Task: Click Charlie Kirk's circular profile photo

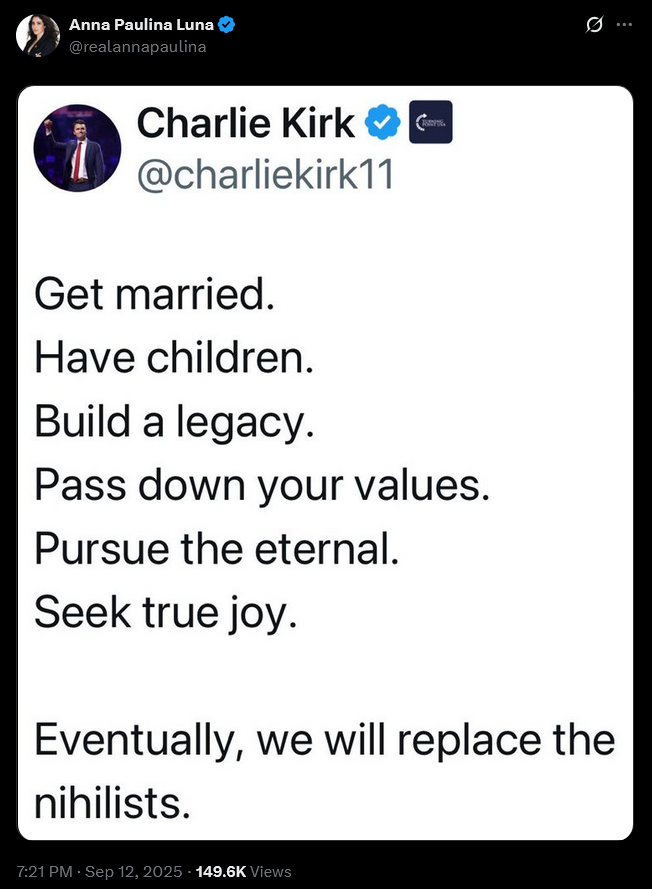Action: pyautogui.click(x=77, y=148)
